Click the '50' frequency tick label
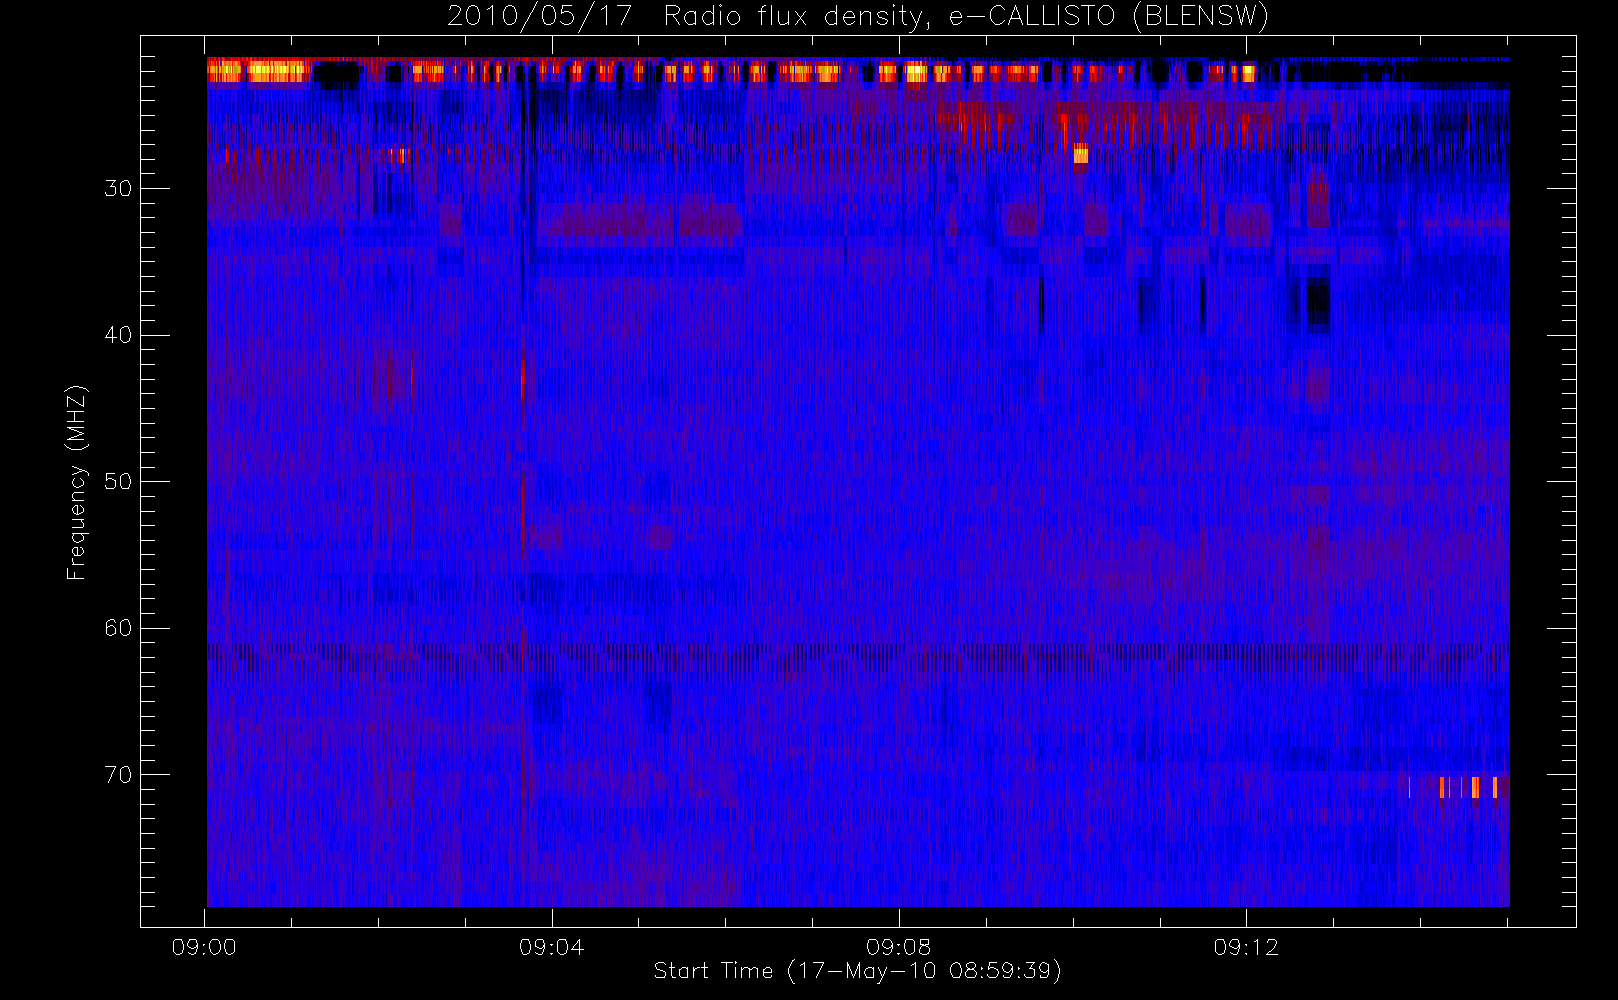1618x1000 pixels. [118, 482]
